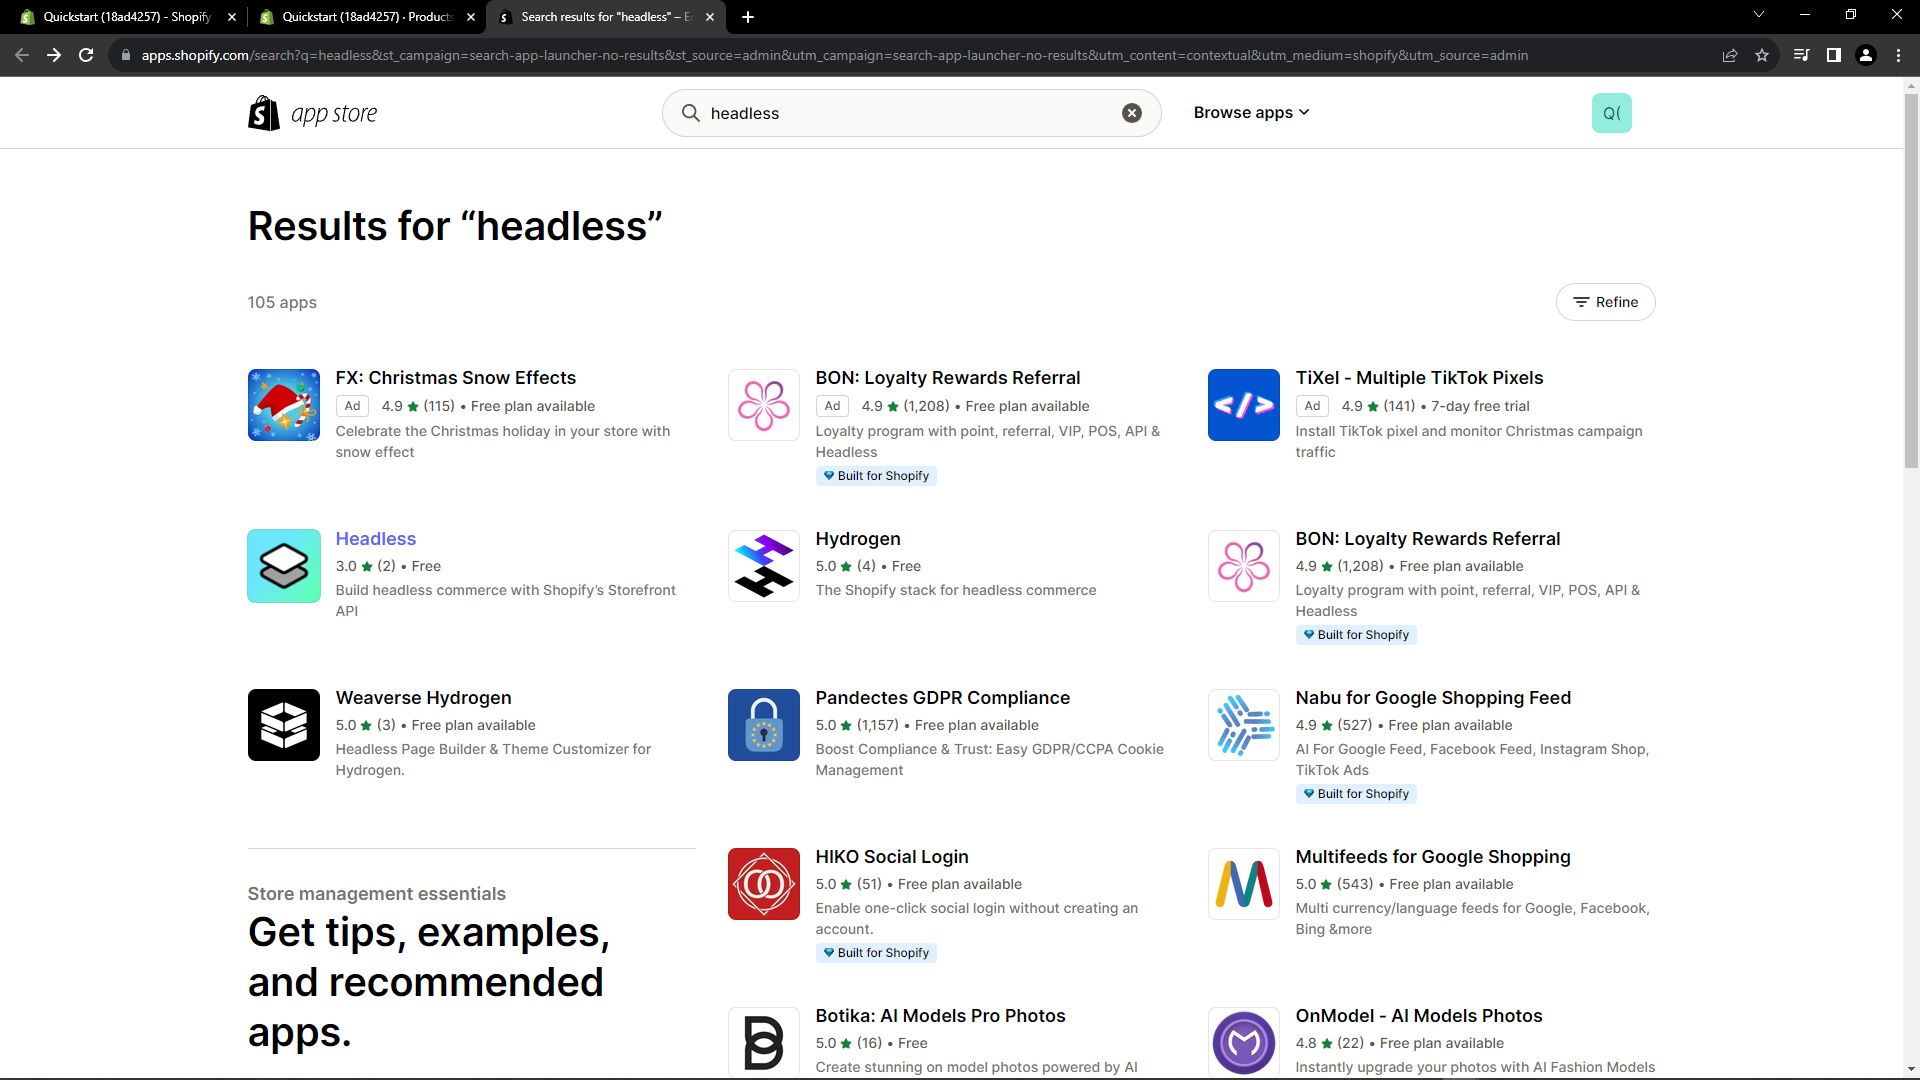
Task: Open the Browse apps dropdown
Action: tap(1251, 112)
